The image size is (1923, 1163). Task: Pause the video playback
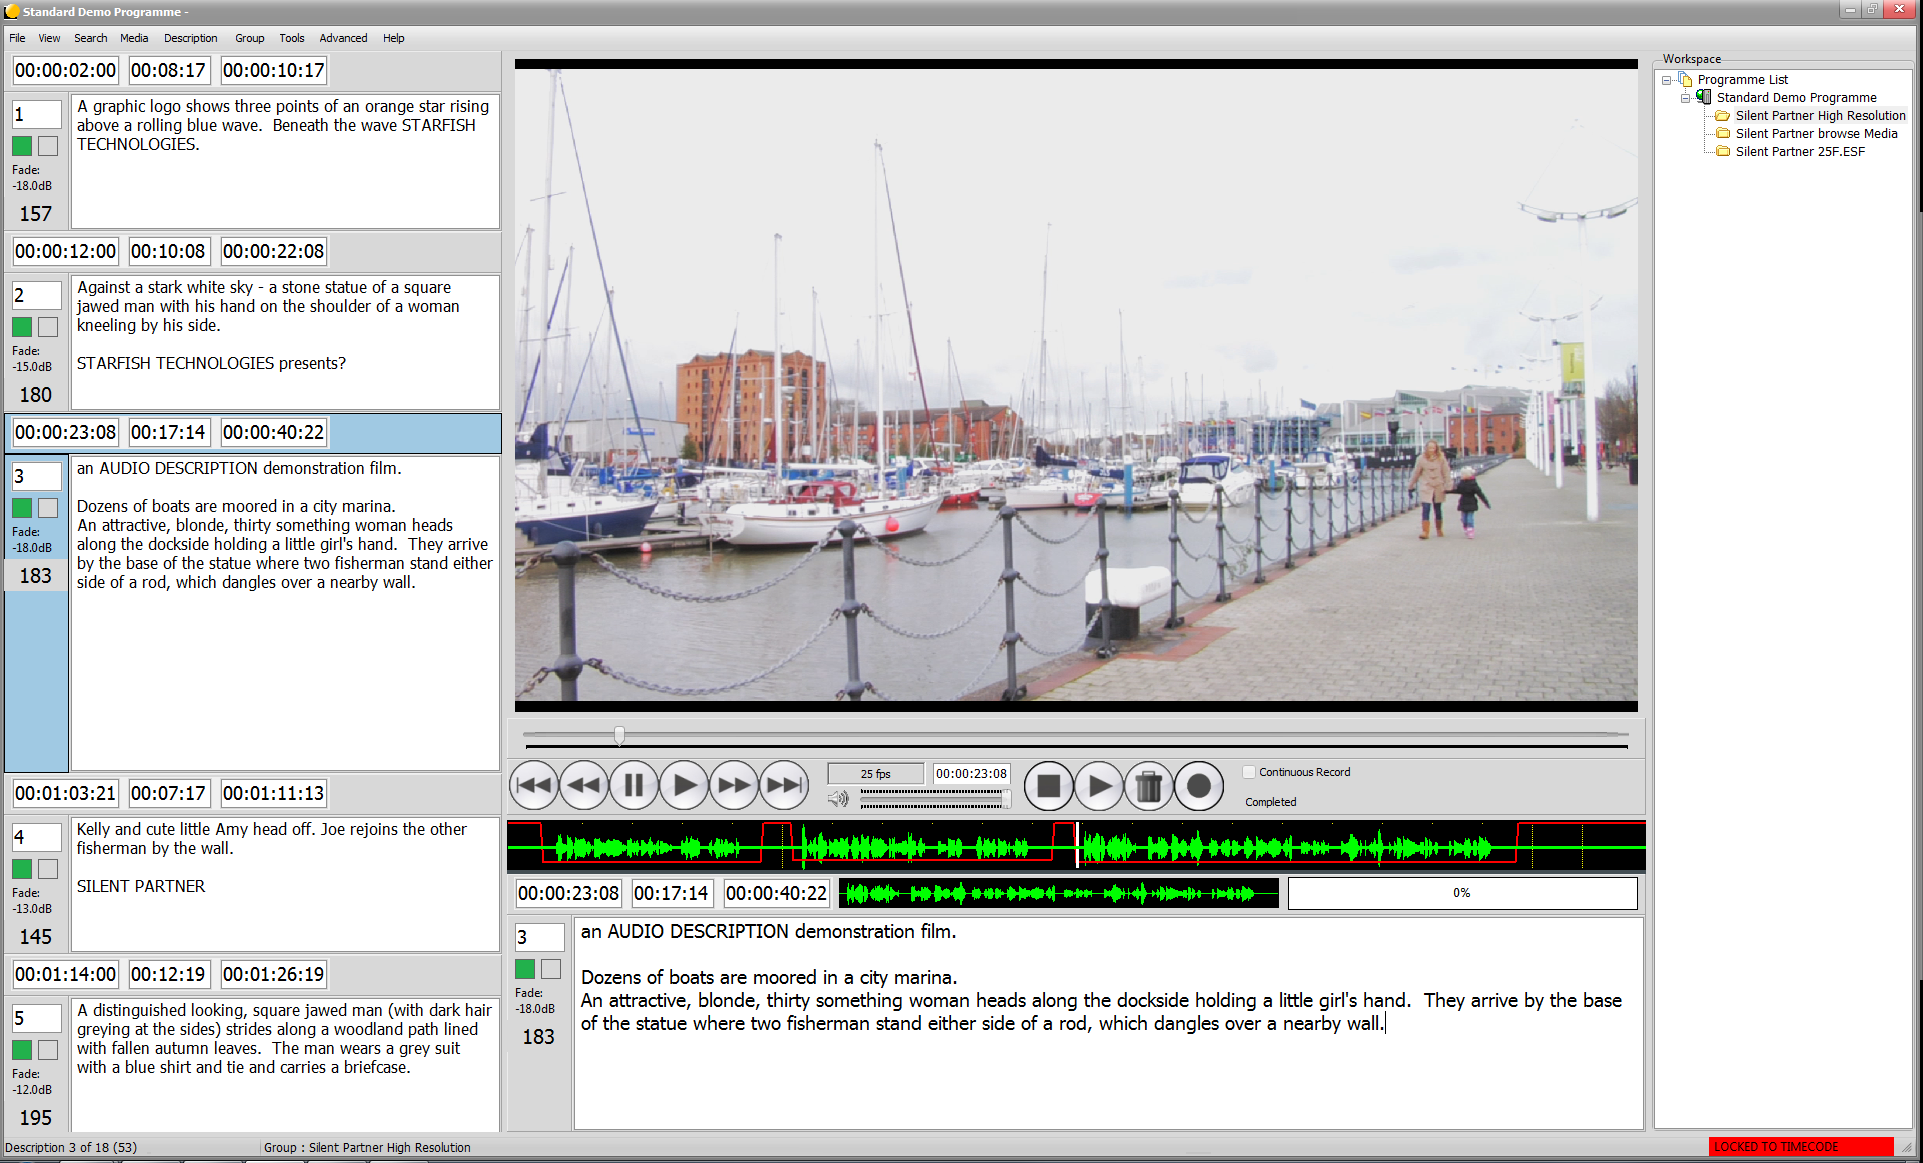(634, 785)
